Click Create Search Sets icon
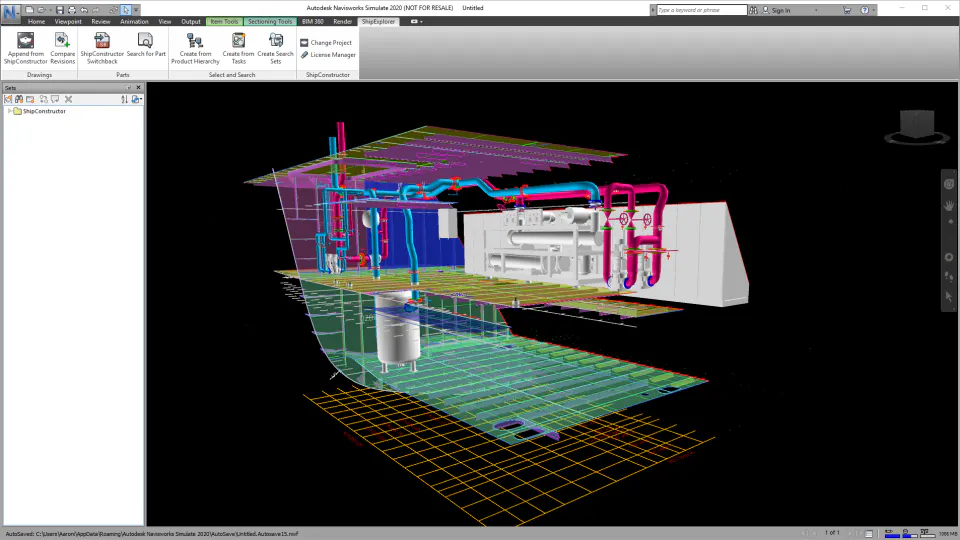960x540 pixels. (x=276, y=40)
